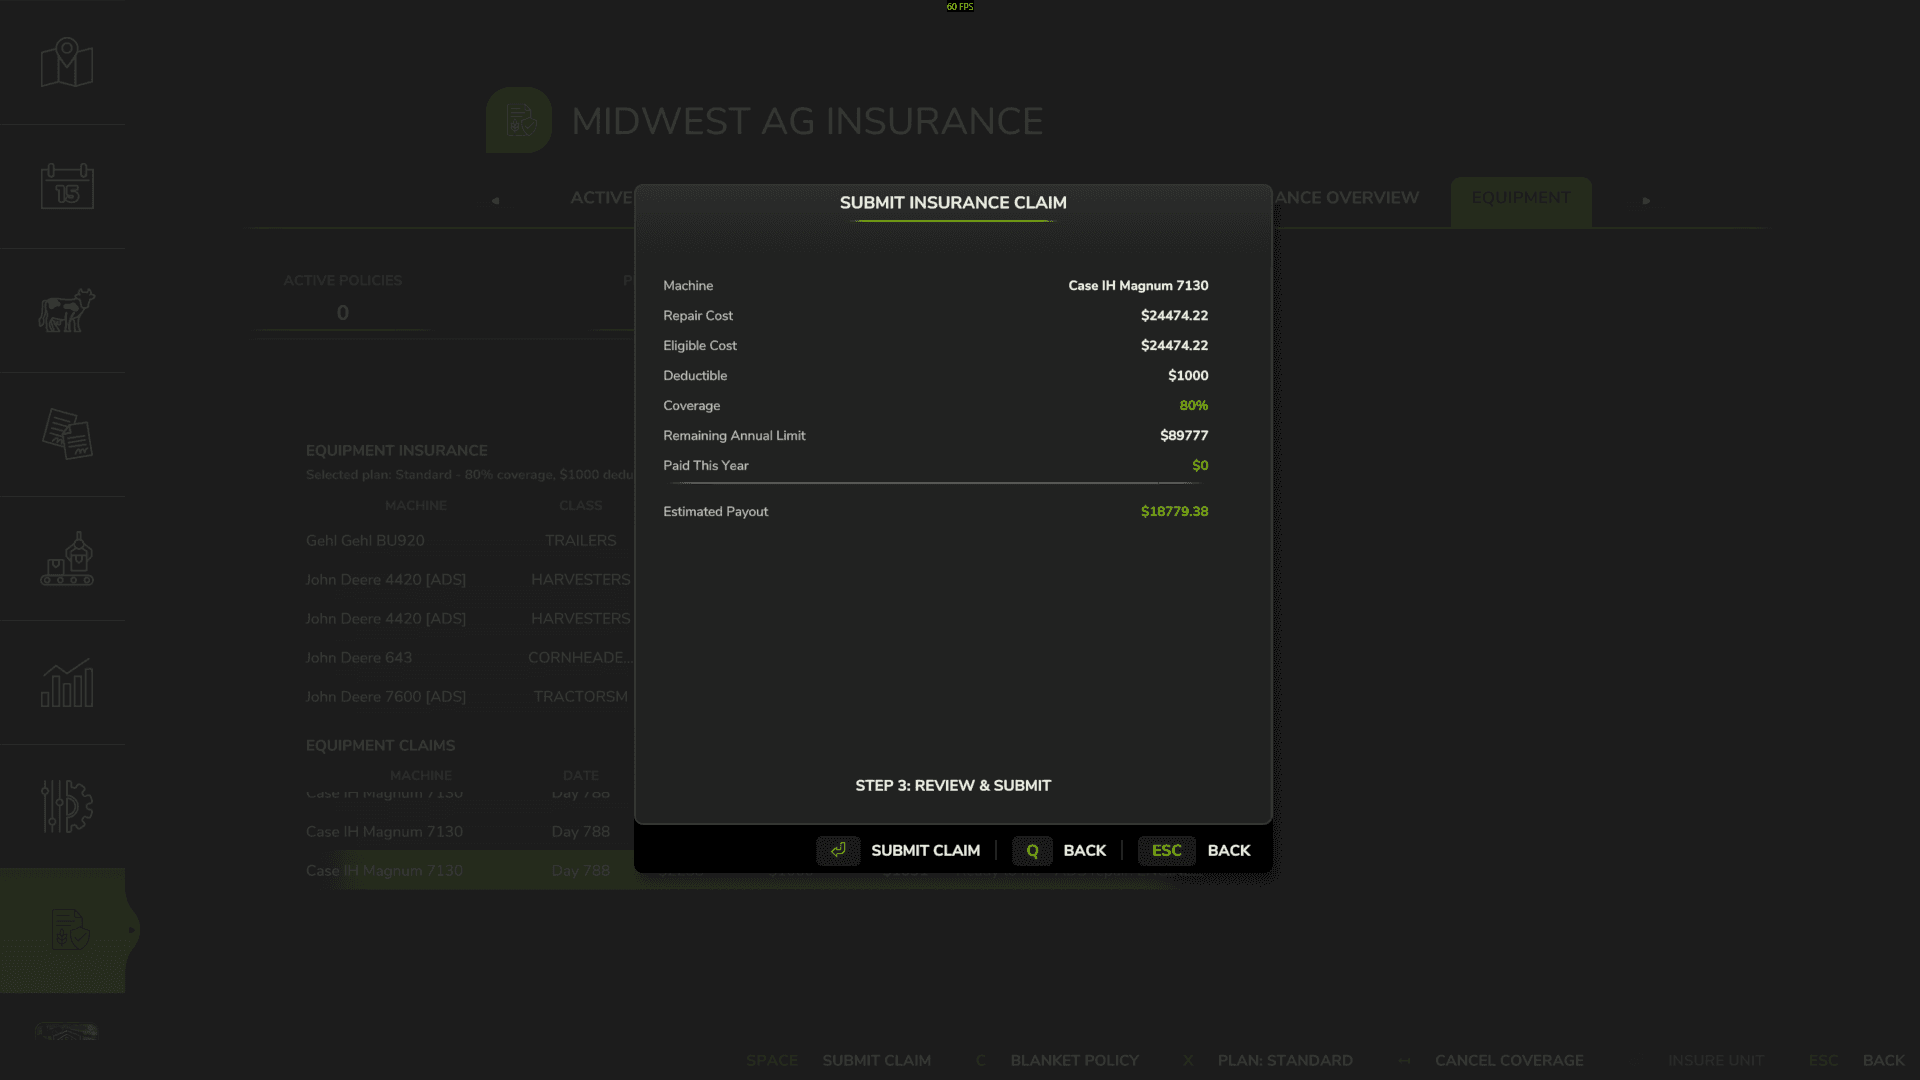Image resolution: width=1920 pixels, height=1080 pixels.
Task: Select the insurance document shield sidebar icon
Action: [x=69, y=930]
